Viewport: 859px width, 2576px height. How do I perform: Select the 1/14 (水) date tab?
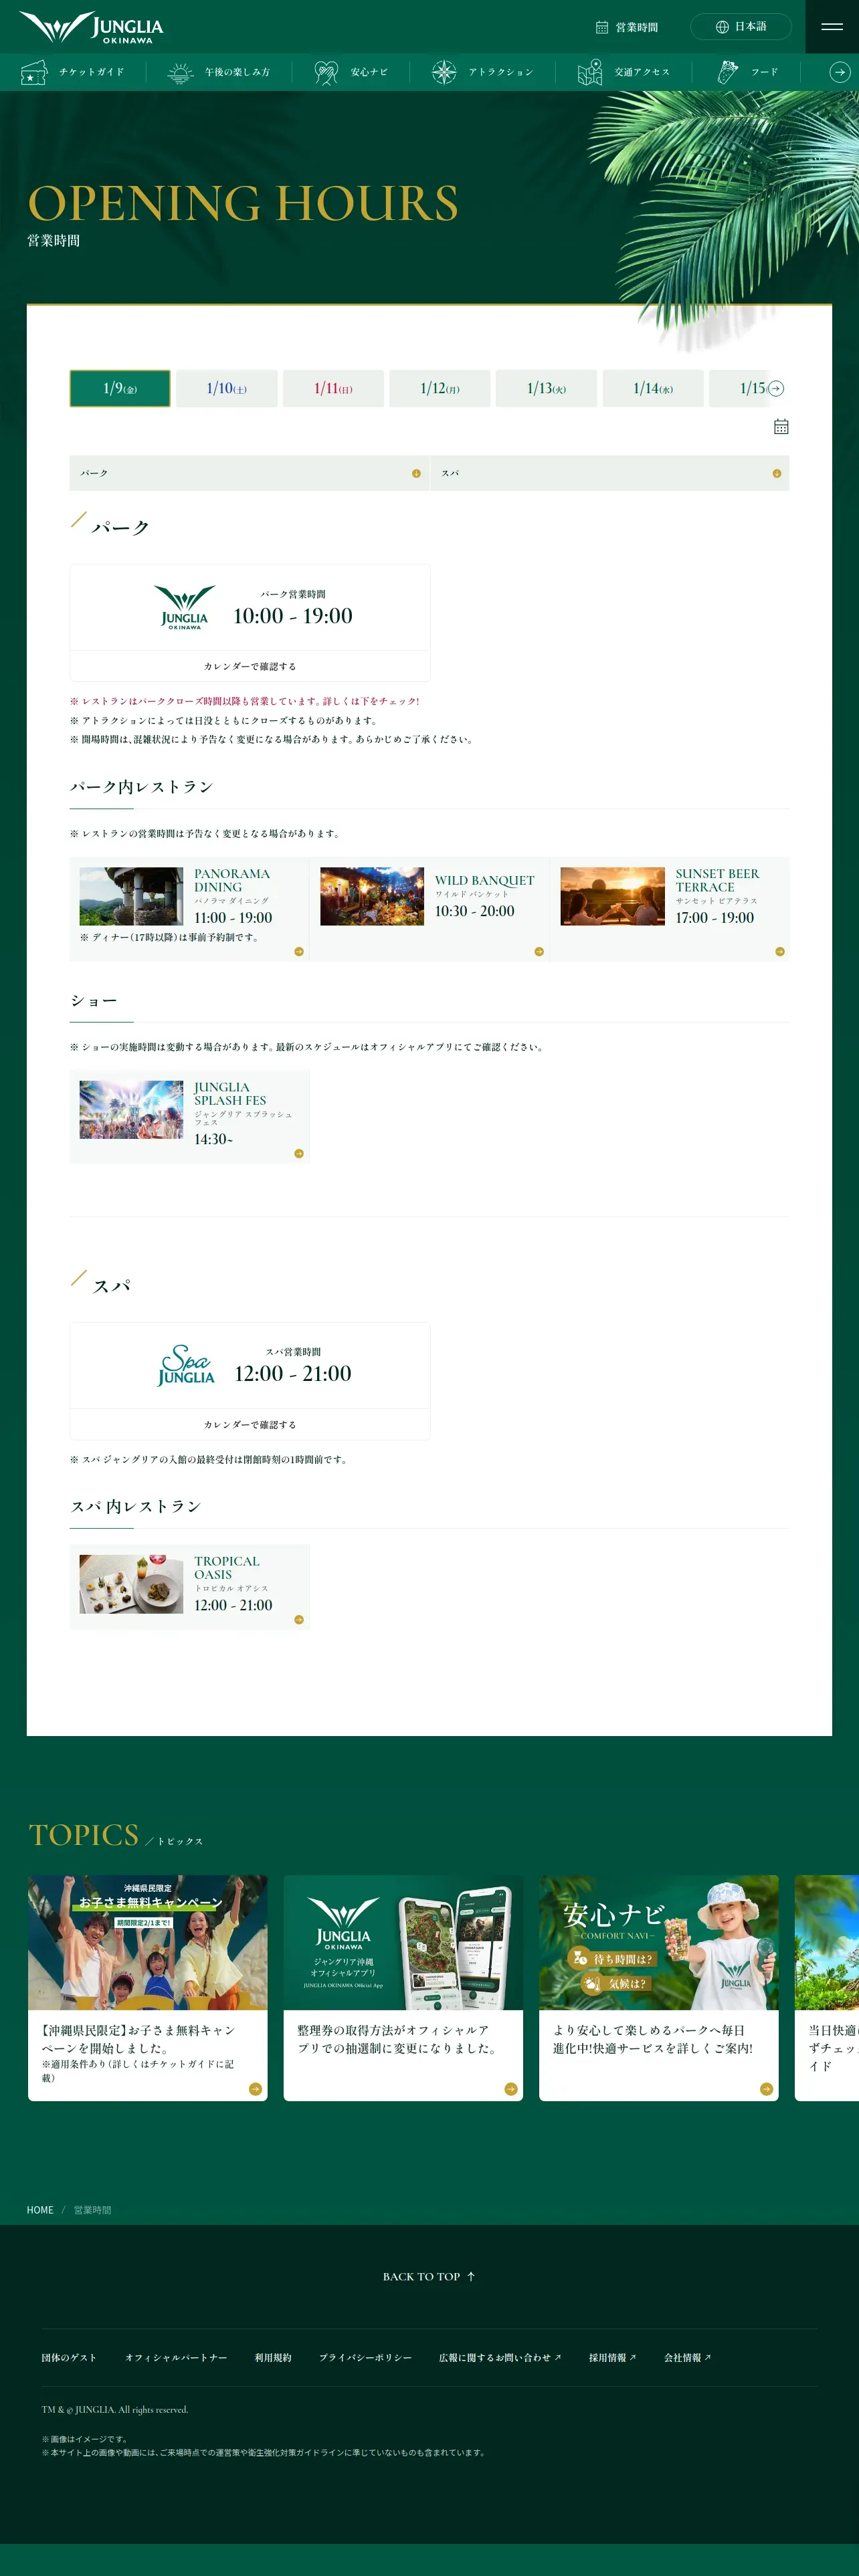point(653,388)
